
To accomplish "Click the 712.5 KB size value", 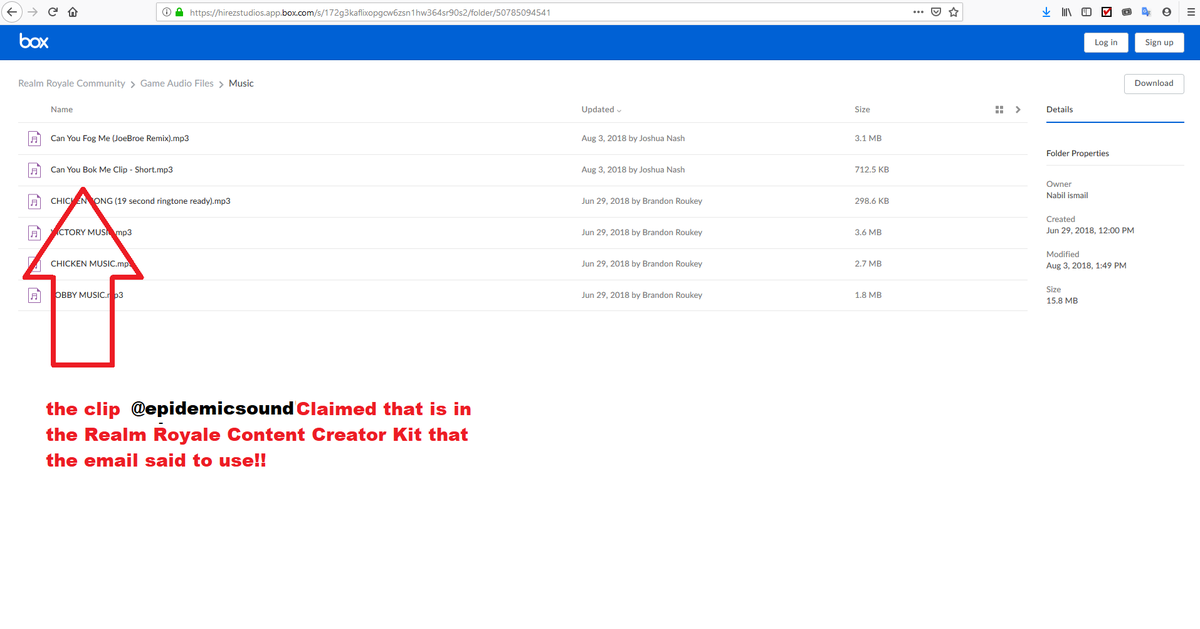I will 873,170.
